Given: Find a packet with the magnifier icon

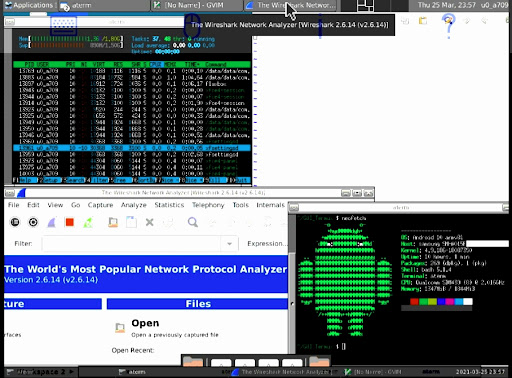Looking at the screenshot, I should tap(193, 222).
